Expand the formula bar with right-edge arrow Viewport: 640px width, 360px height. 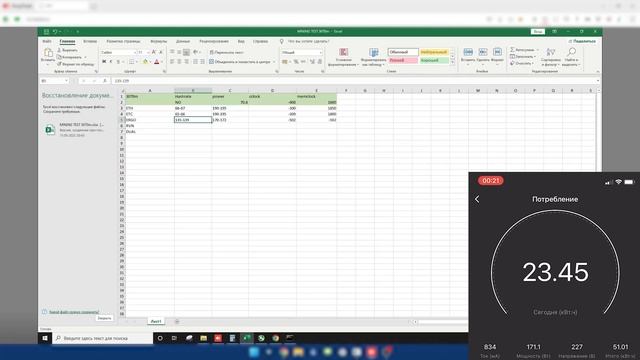(598, 81)
